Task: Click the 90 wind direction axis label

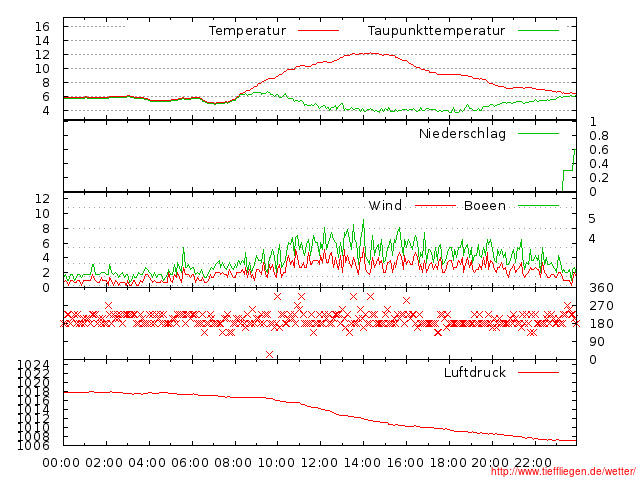Action: (597, 342)
